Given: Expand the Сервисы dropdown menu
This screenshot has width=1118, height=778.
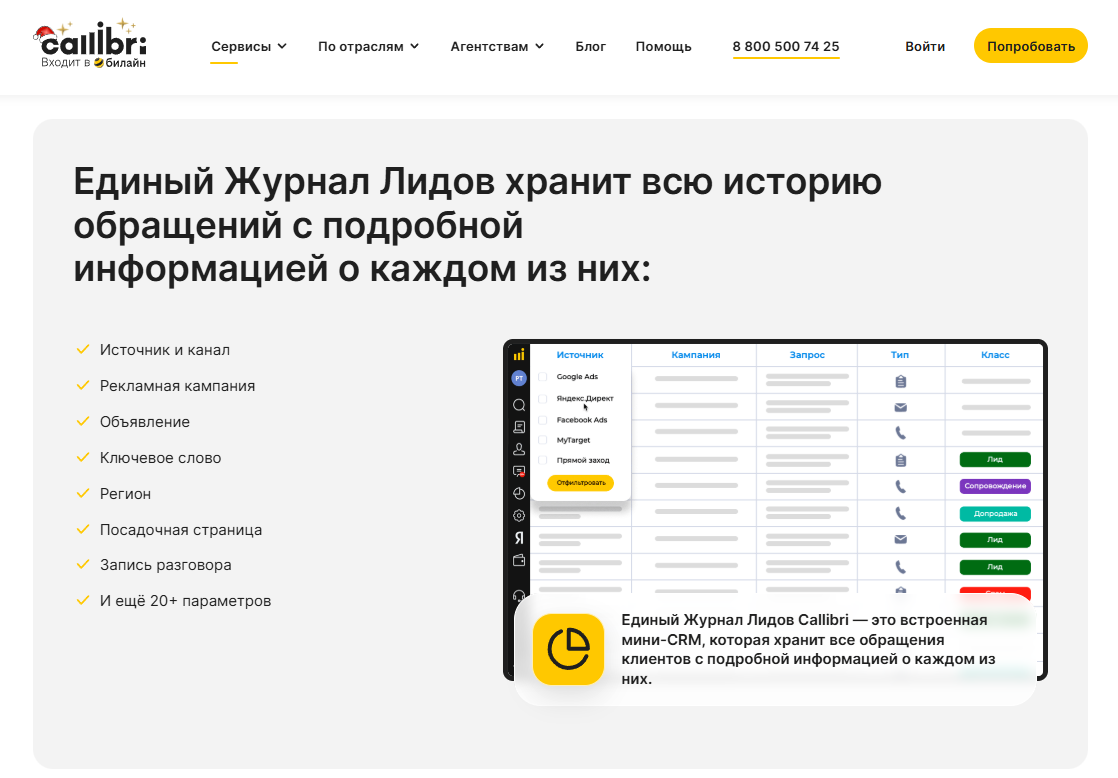Looking at the screenshot, I should [248, 46].
